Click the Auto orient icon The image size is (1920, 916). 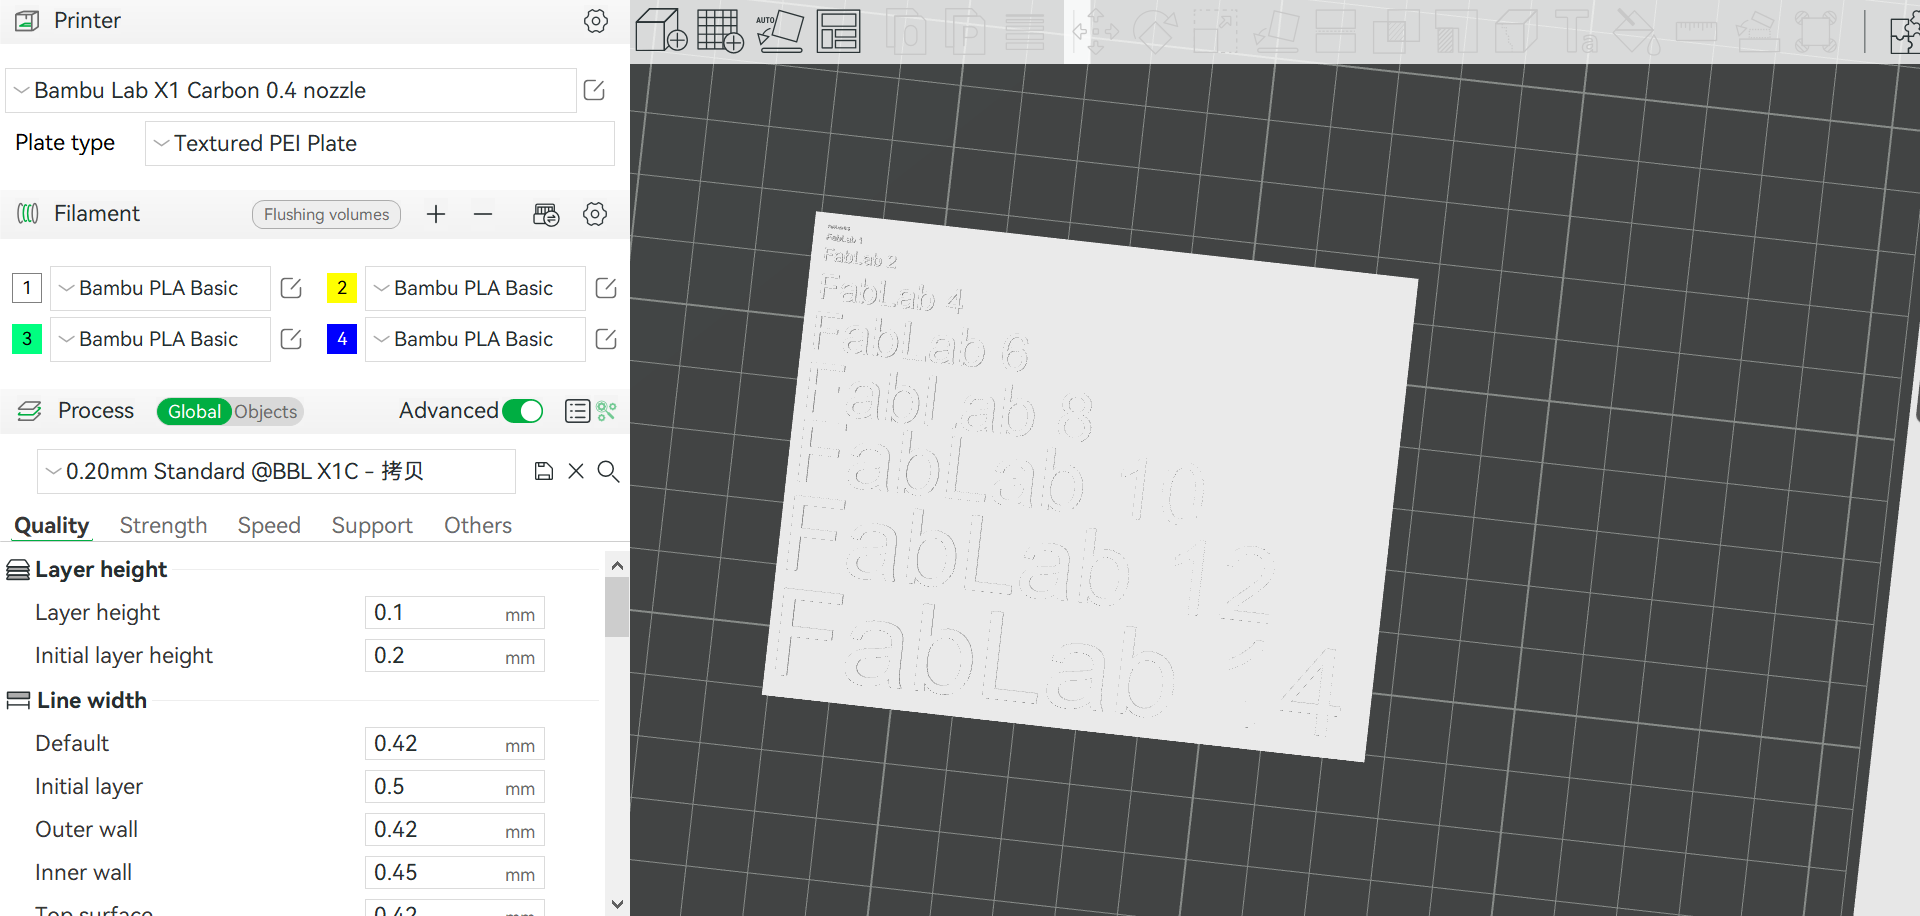click(780, 31)
